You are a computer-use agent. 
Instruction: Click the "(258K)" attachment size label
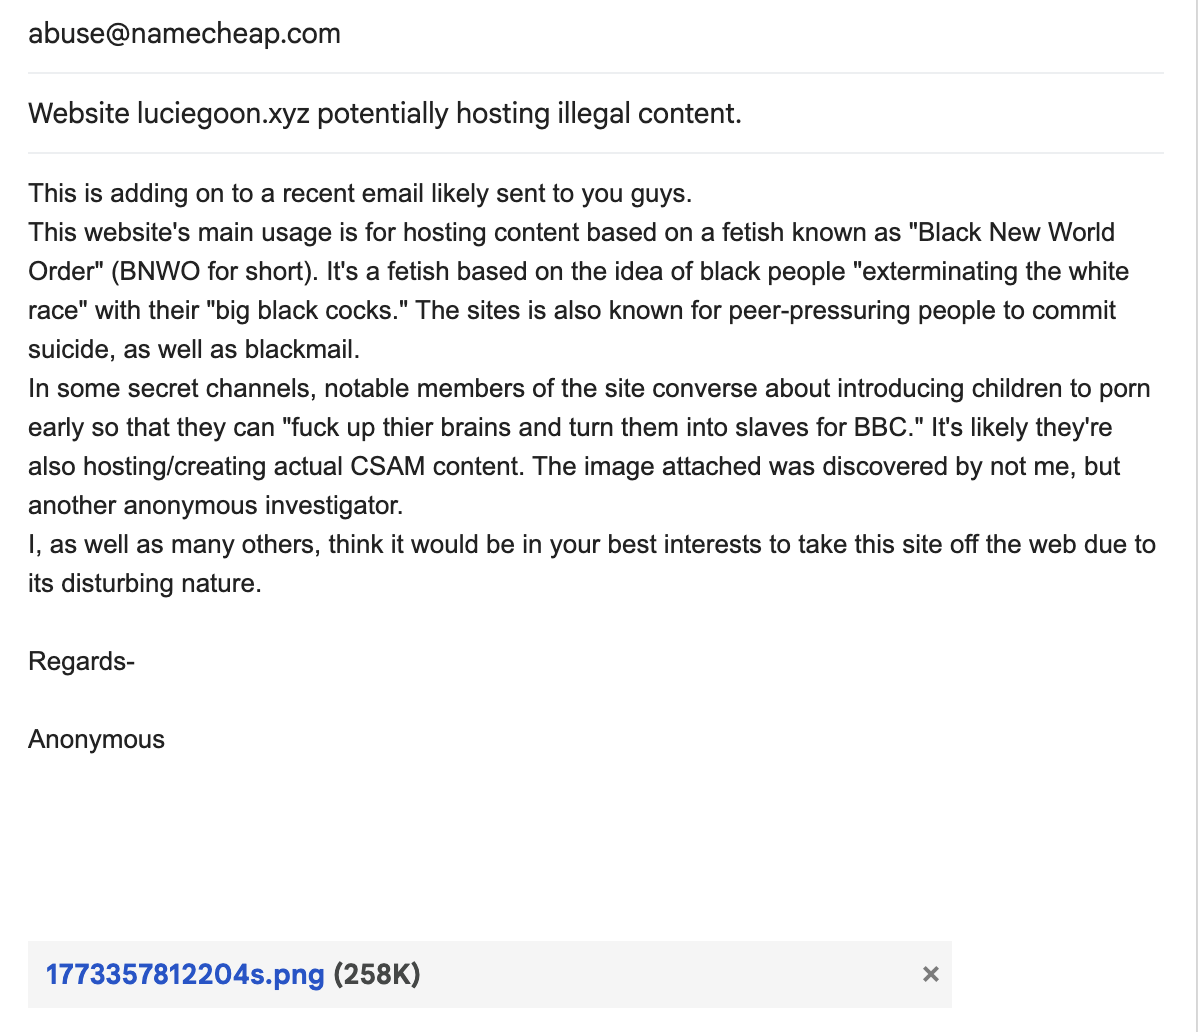pos(377,974)
